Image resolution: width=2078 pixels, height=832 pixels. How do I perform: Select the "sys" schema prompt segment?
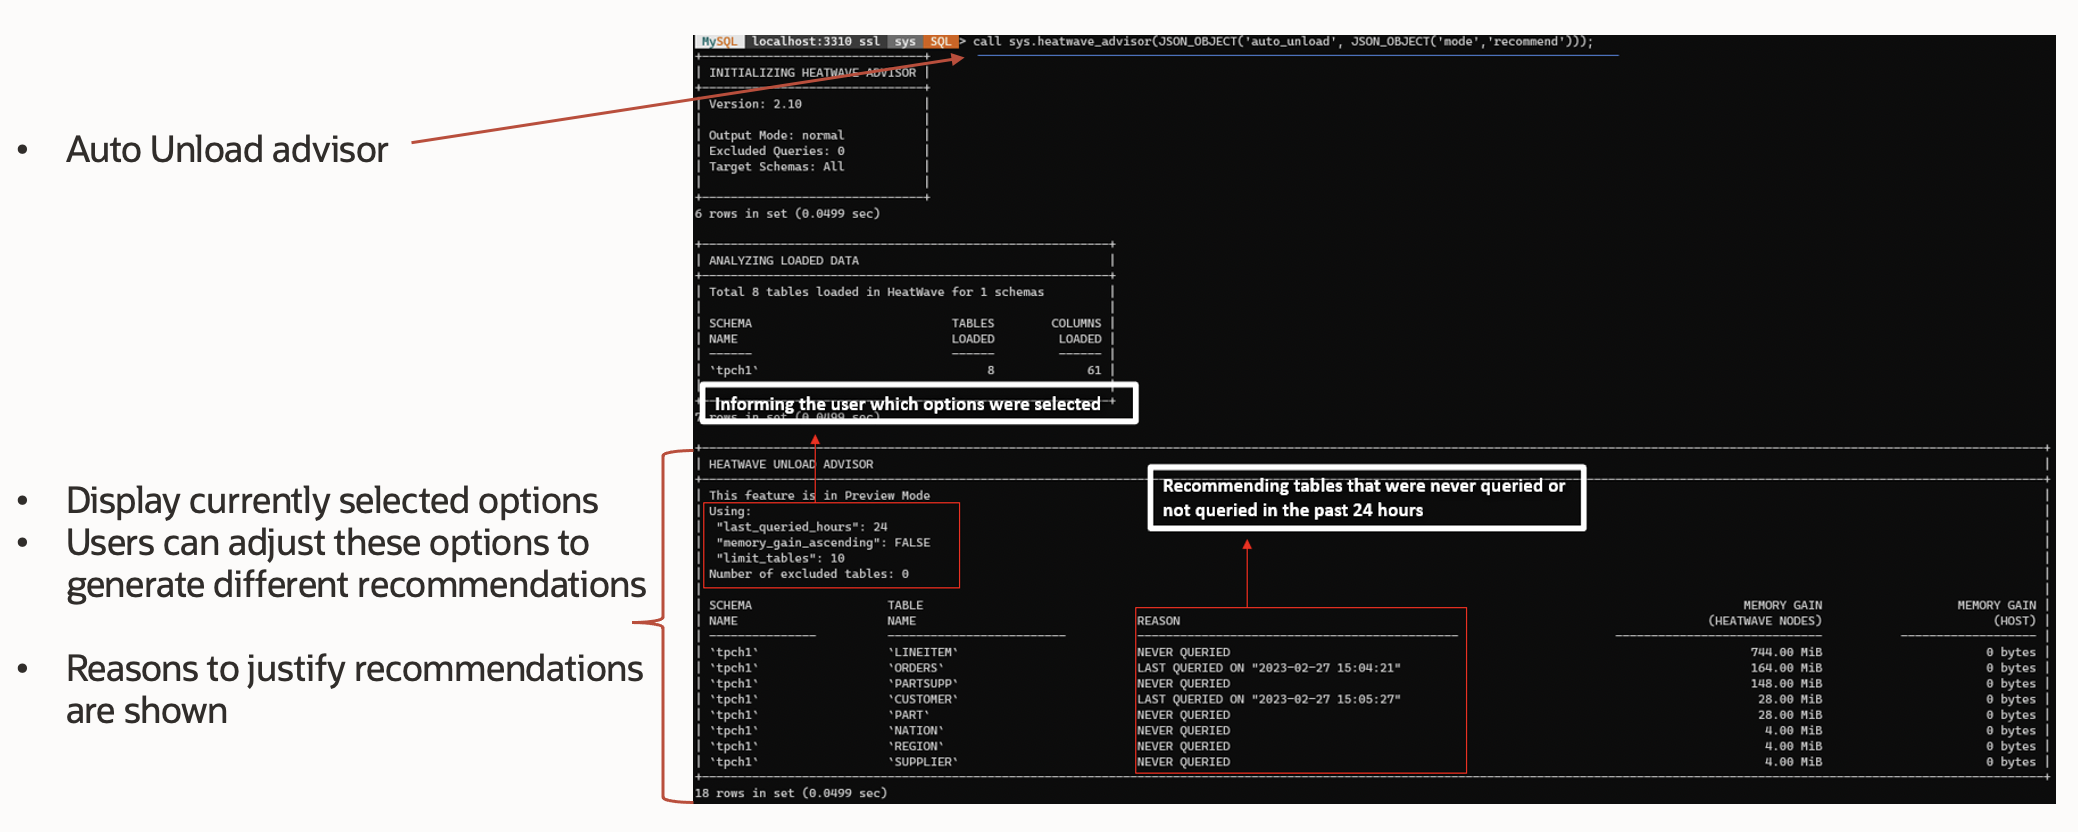[905, 42]
